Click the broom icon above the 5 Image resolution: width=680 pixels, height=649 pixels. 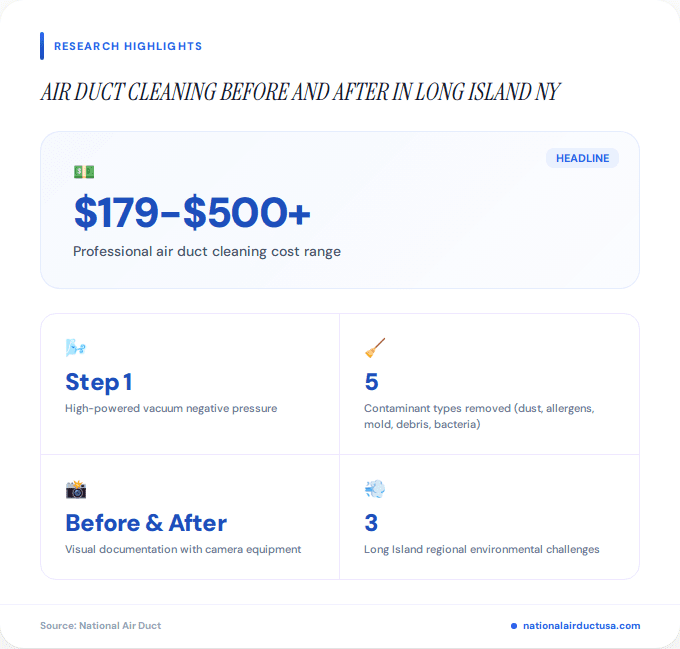tap(375, 348)
